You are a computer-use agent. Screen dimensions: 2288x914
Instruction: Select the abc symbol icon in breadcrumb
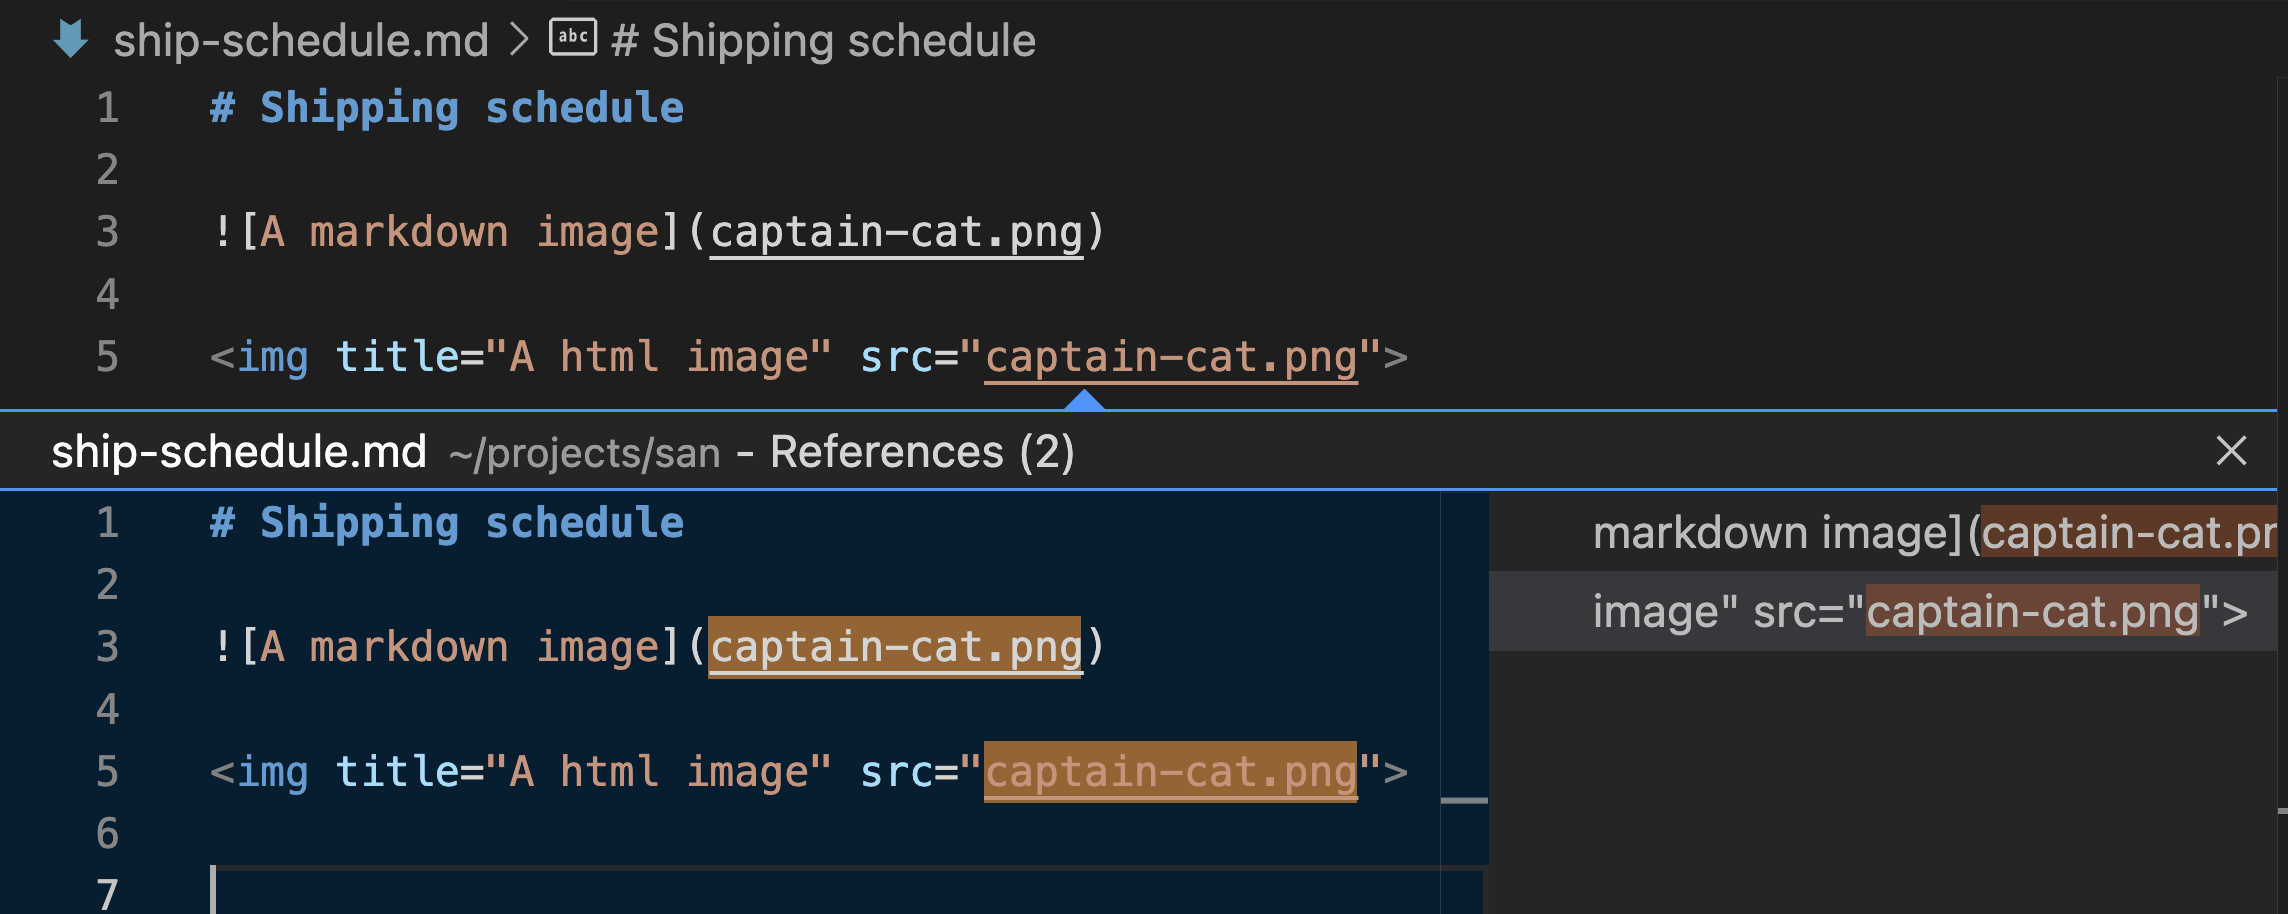click(x=571, y=36)
